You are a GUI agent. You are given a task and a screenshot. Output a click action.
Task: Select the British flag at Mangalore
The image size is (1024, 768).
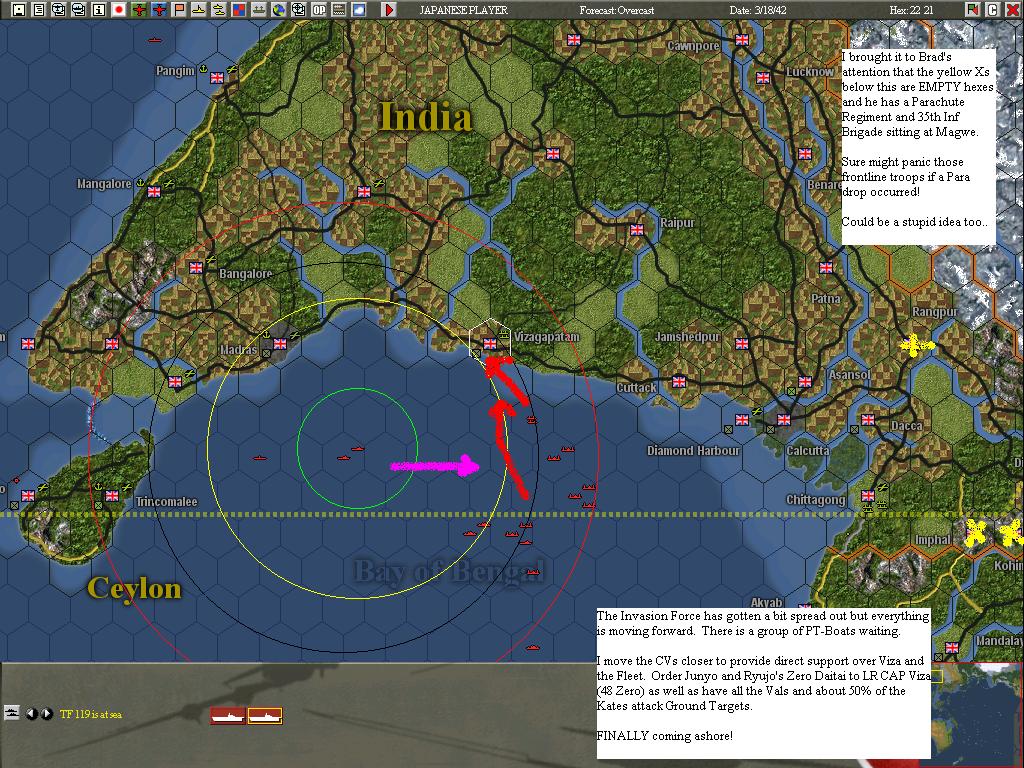coord(154,191)
